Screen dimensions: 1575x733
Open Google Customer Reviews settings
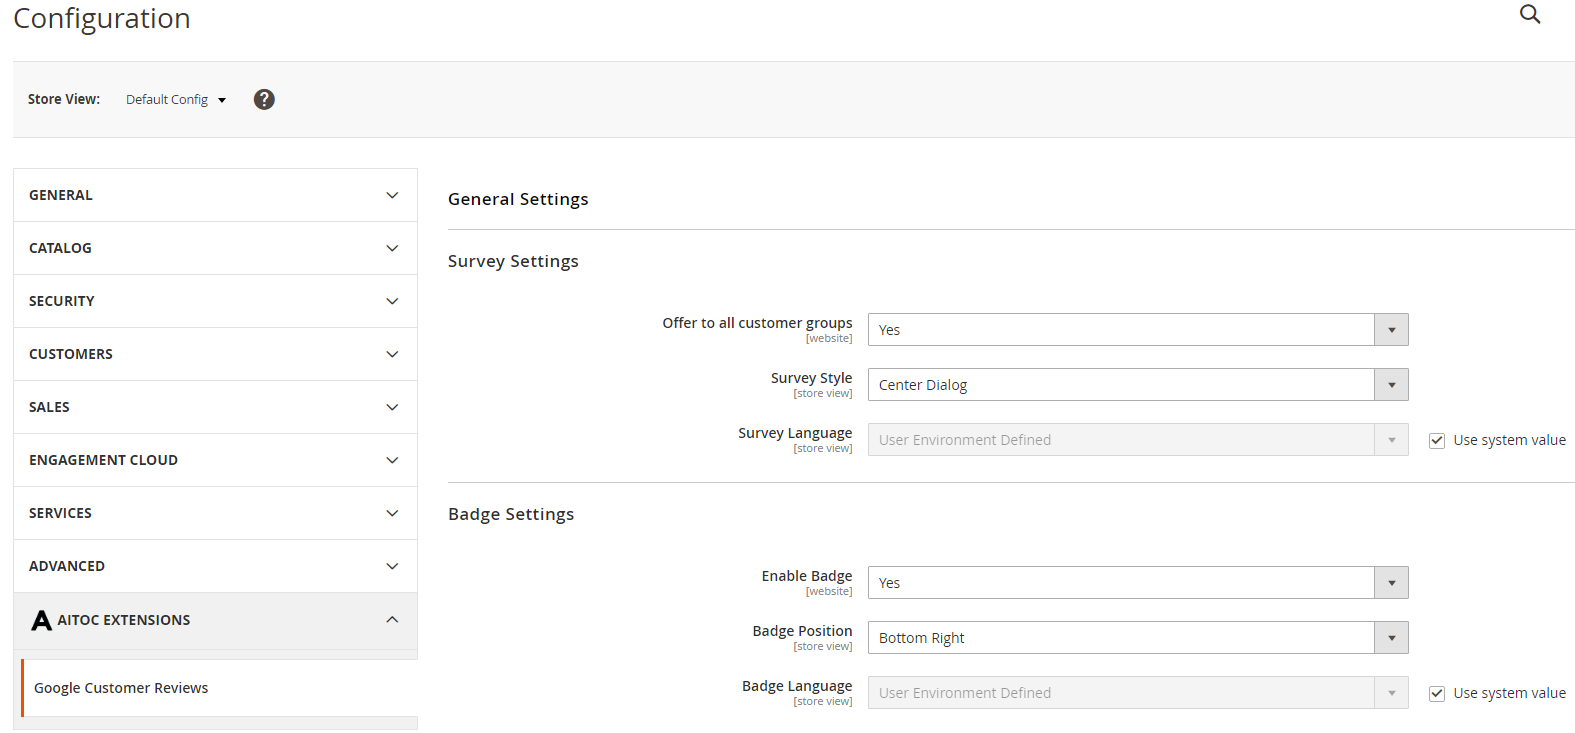(219, 688)
